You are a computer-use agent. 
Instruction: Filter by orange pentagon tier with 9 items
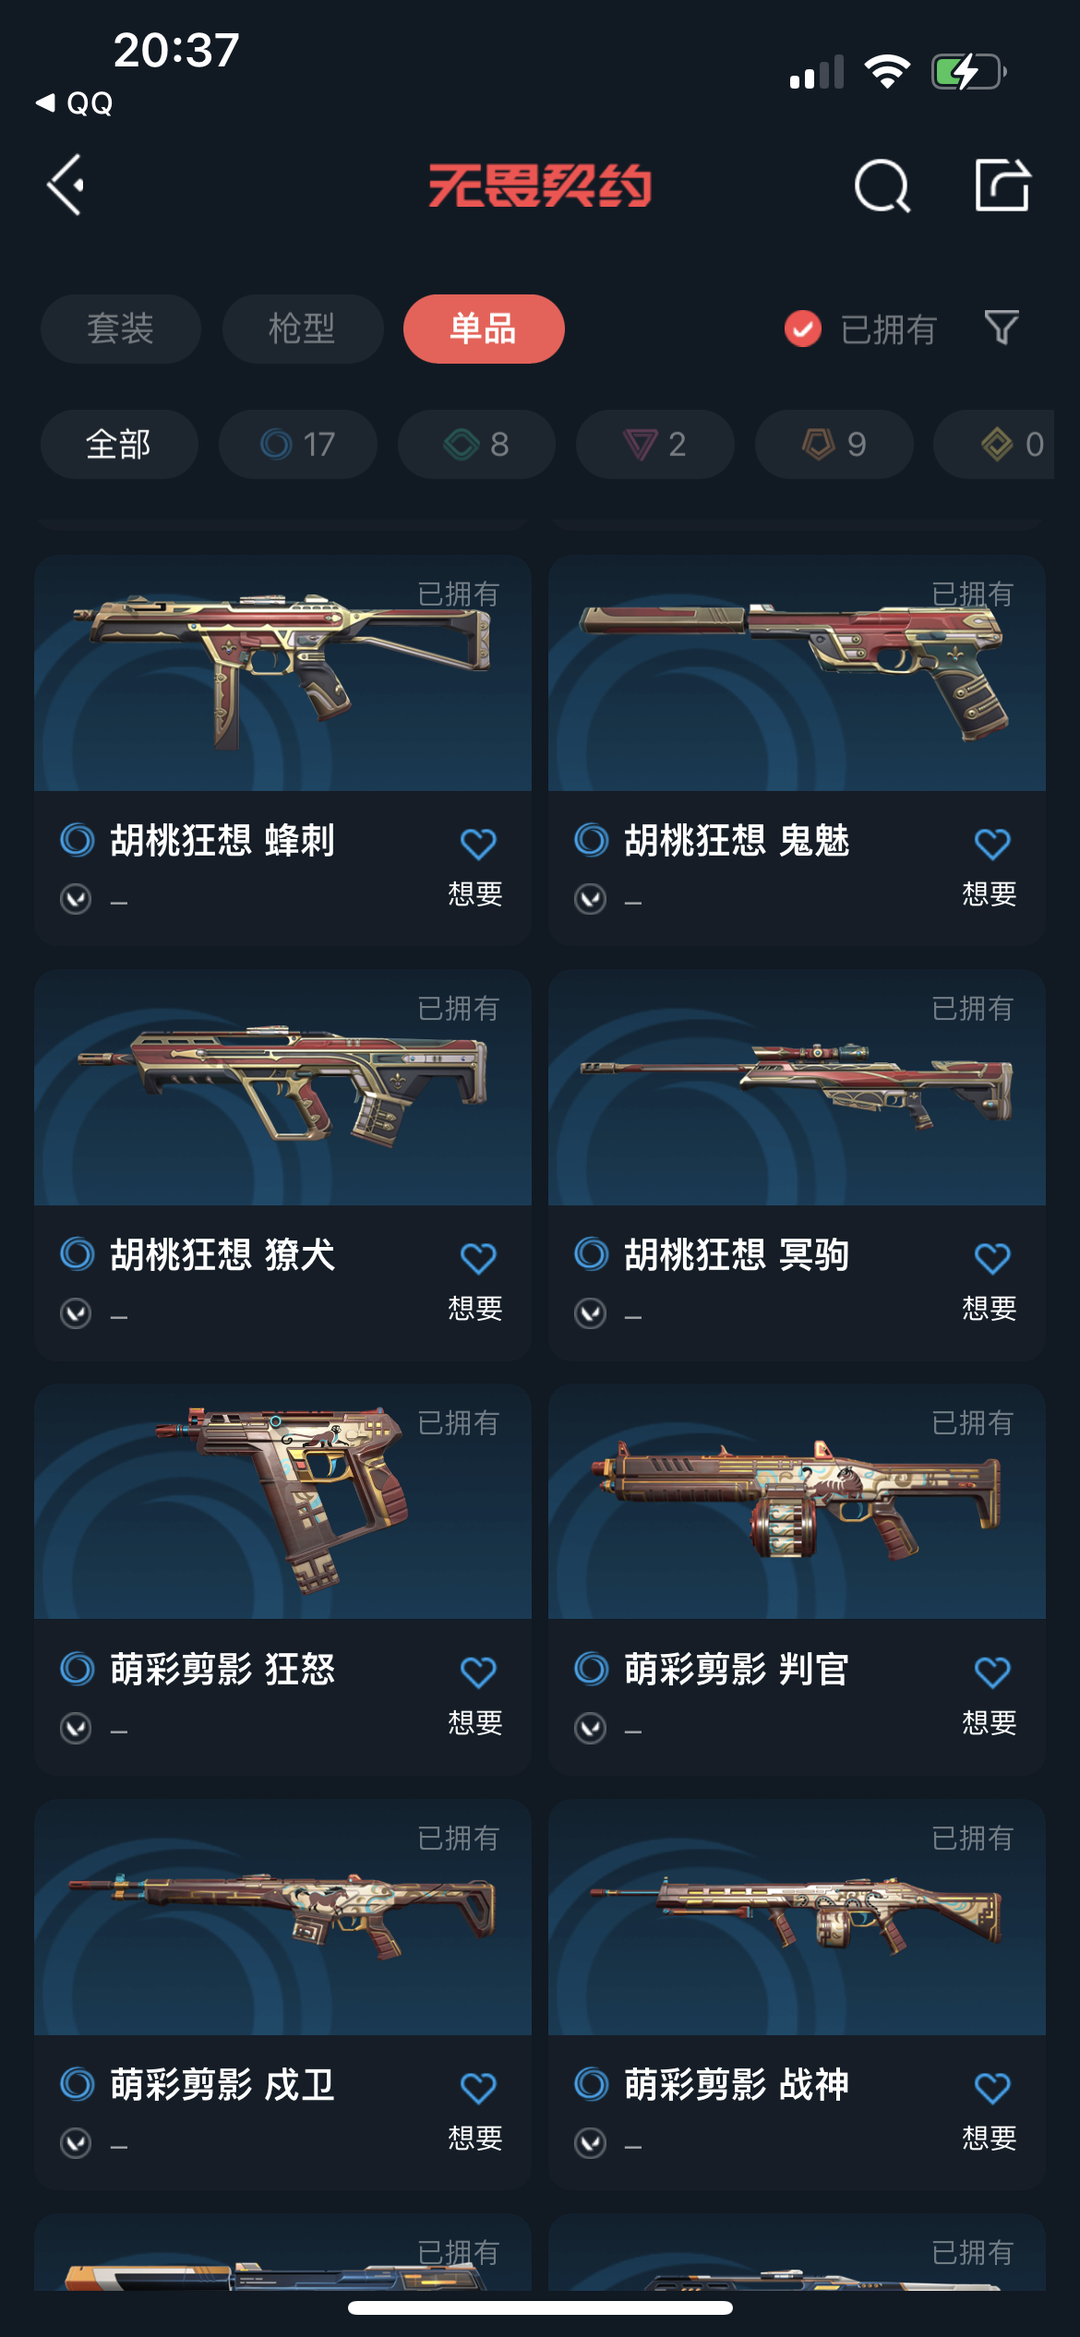(x=834, y=444)
